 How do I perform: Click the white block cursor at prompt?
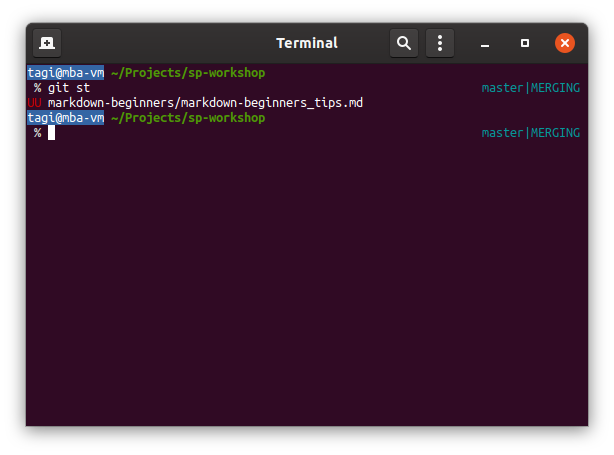[x=51, y=133]
